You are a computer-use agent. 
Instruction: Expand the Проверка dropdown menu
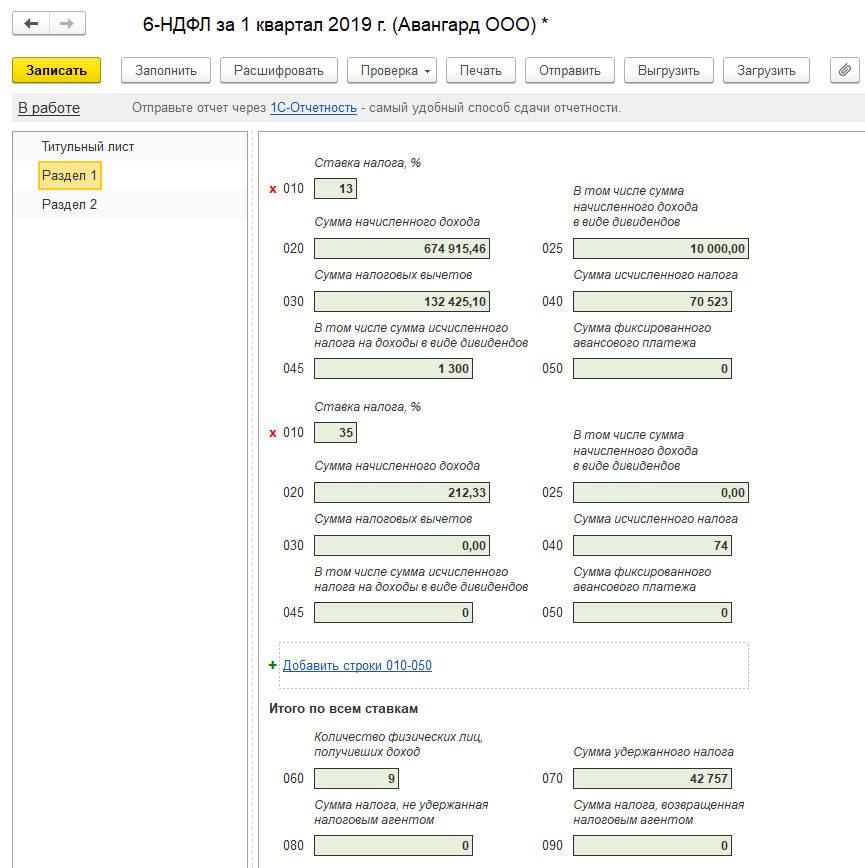[x=392, y=70]
